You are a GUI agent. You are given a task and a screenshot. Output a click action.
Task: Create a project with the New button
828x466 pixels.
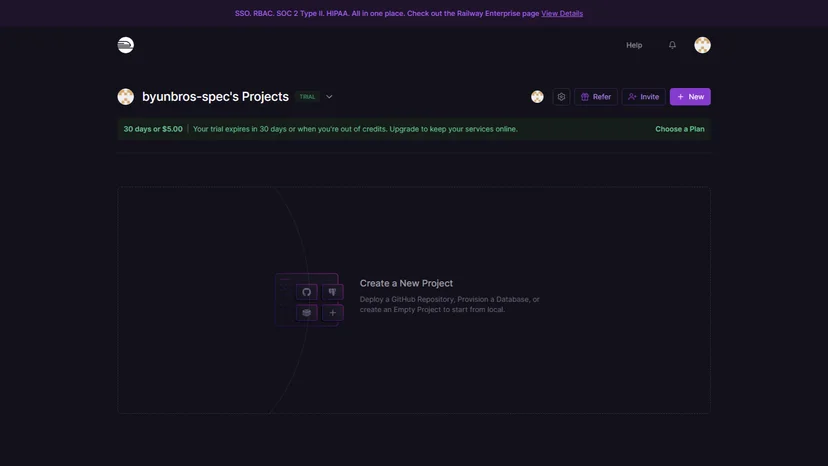coord(690,97)
